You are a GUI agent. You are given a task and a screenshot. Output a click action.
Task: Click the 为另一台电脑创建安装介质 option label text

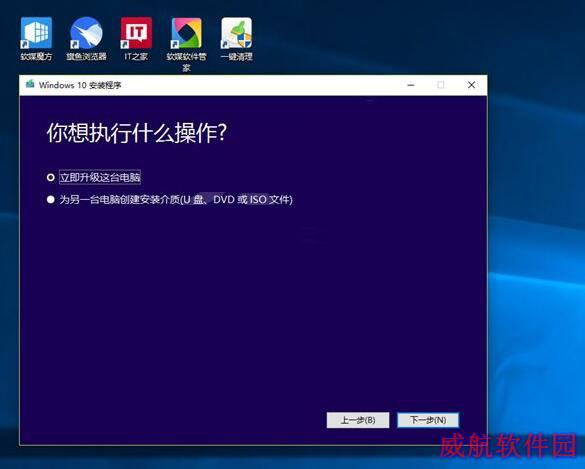coord(176,200)
